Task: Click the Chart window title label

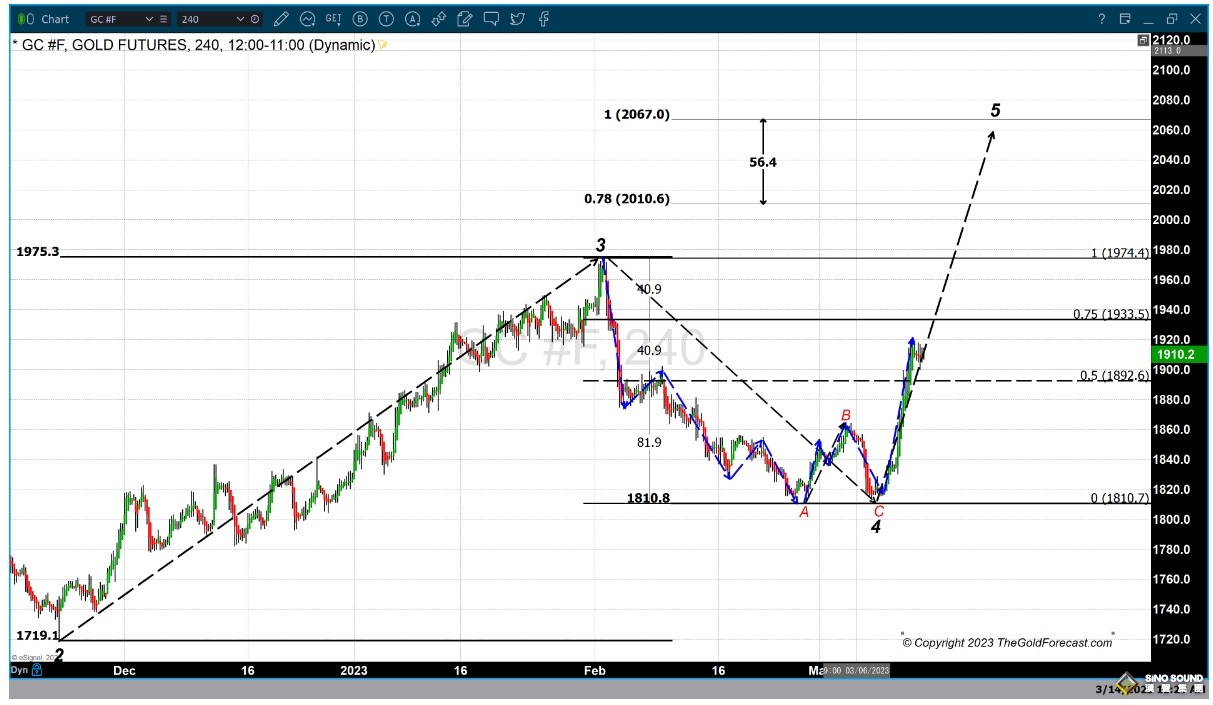Action: (55, 19)
